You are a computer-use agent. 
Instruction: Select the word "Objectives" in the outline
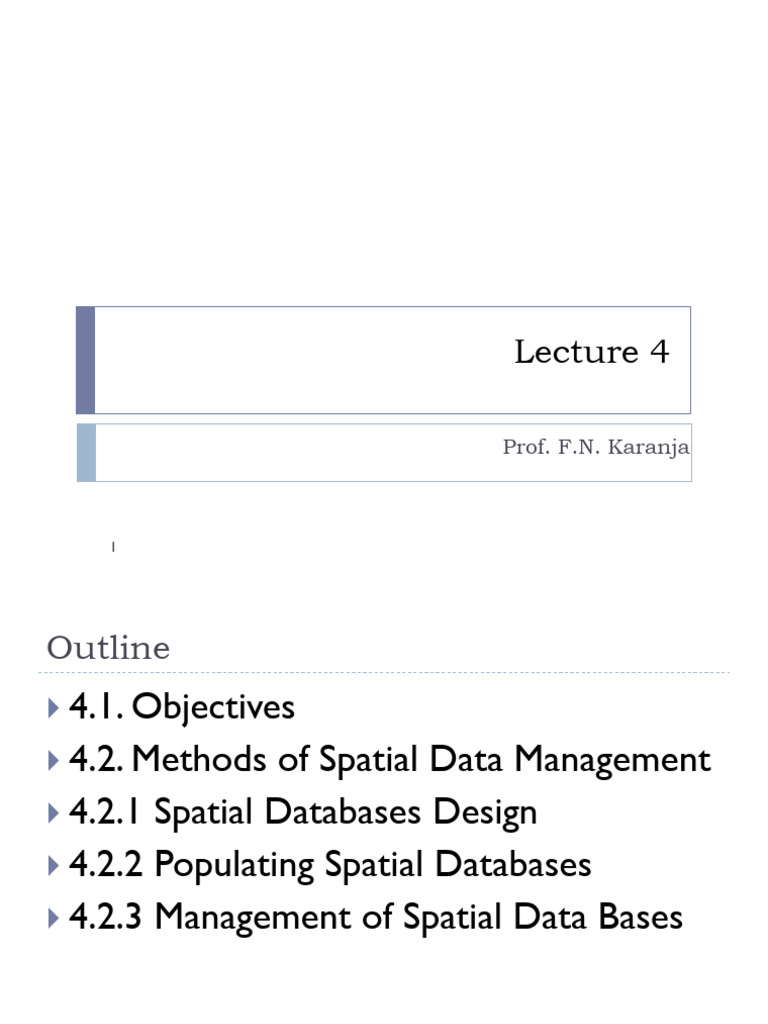214,708
